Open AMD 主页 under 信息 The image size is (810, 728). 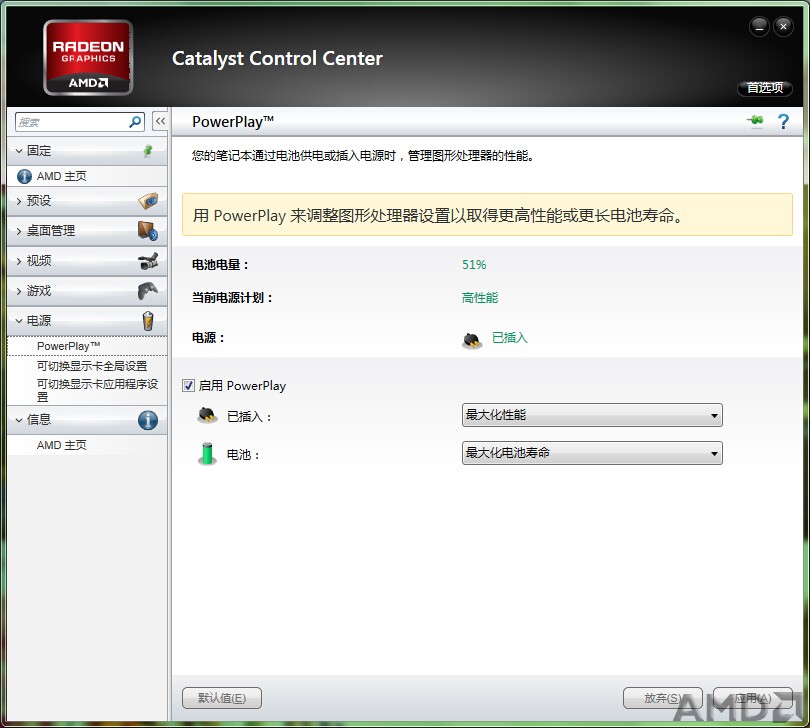click(61, 445)
